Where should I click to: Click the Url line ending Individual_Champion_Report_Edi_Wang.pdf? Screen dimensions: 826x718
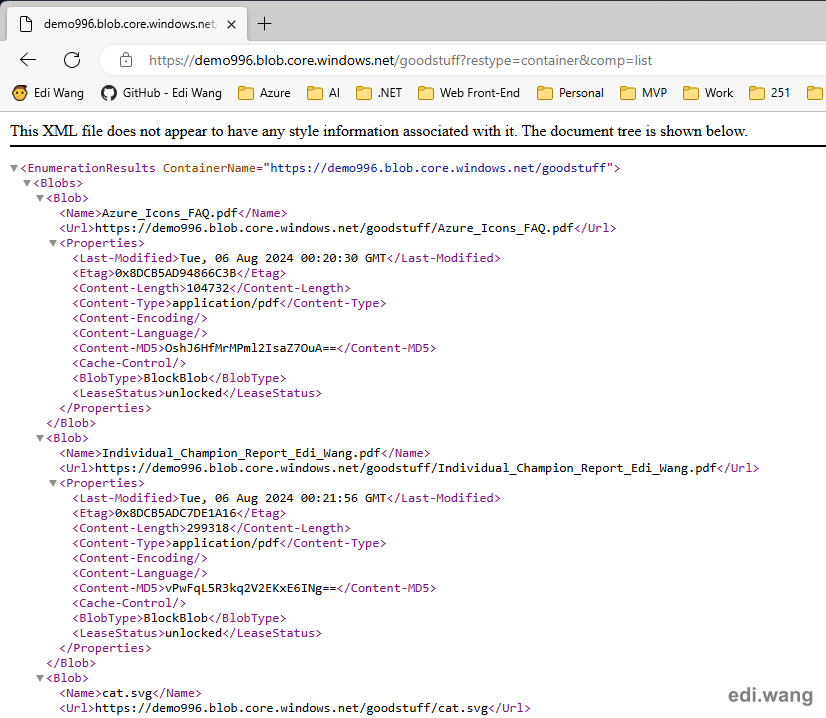409,468
